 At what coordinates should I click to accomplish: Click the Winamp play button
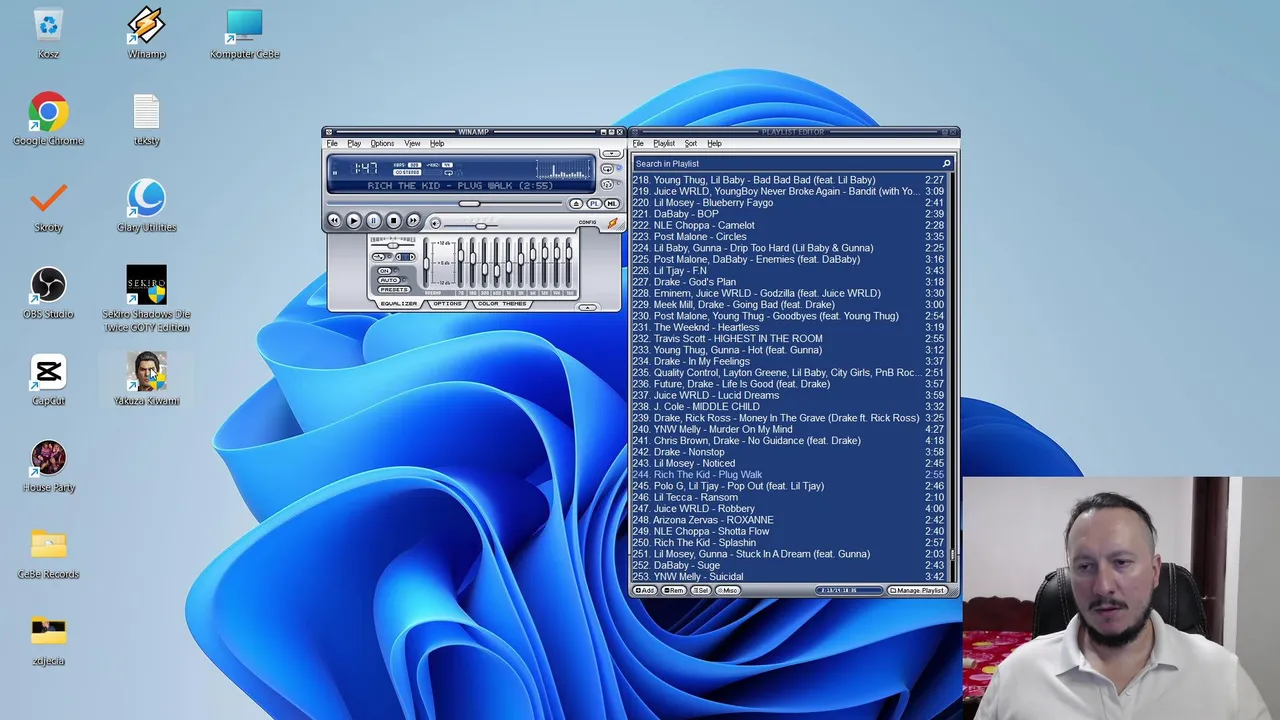(354, 220)
